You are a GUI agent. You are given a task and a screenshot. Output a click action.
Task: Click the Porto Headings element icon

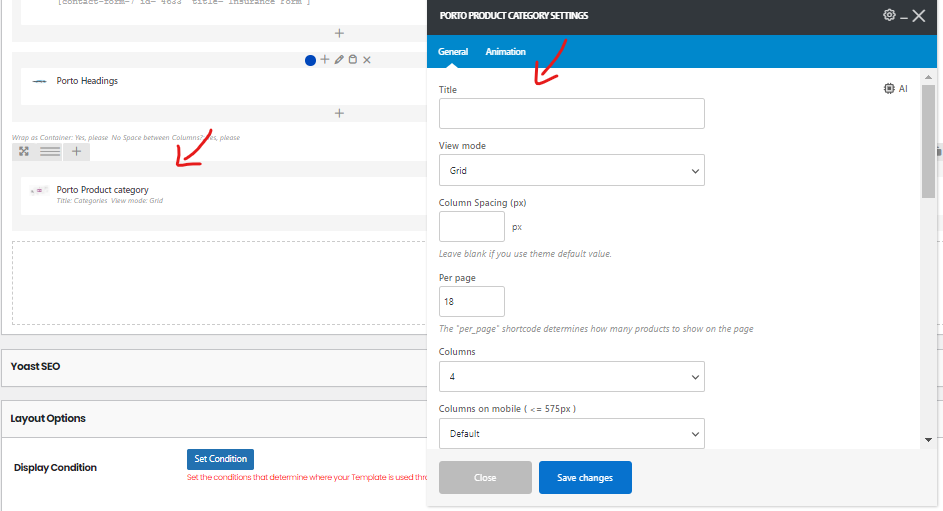40,81
